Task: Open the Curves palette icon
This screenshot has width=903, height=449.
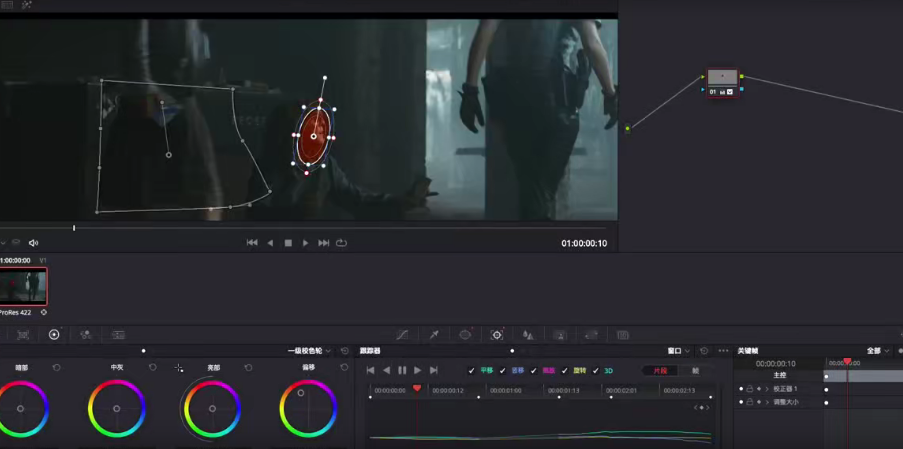Action: point(402,335)
